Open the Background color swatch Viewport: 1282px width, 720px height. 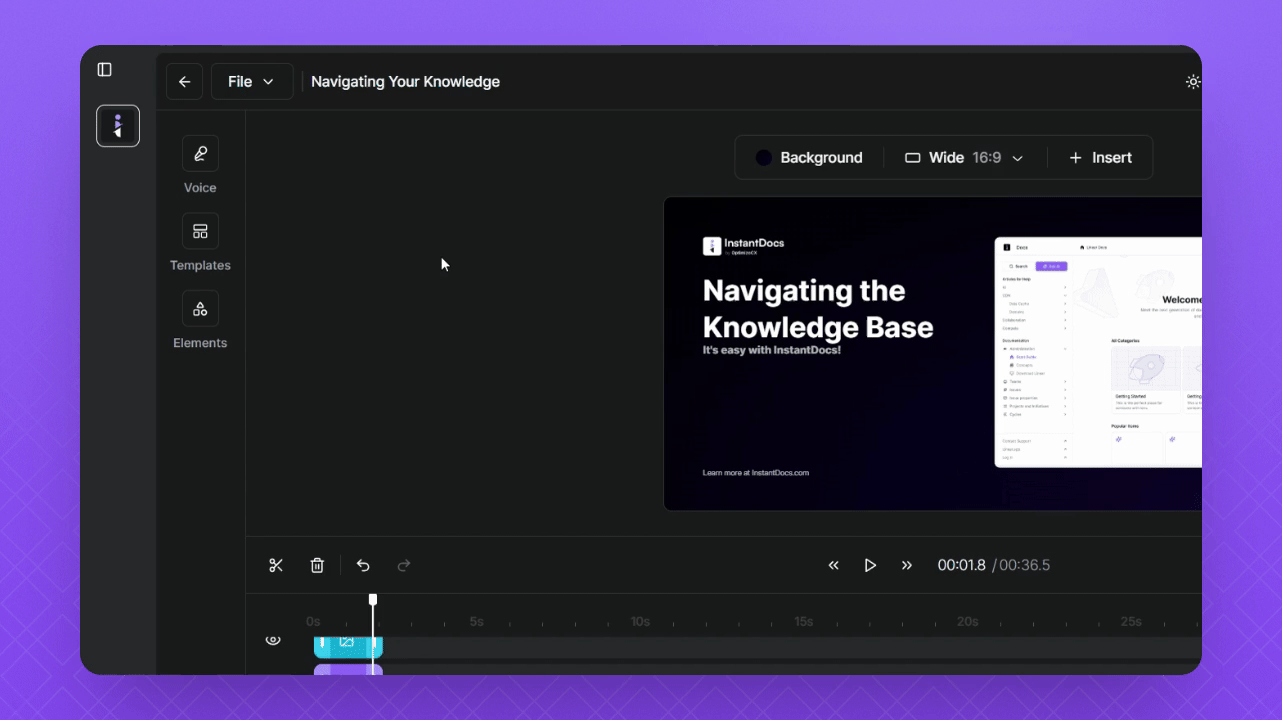click(764, 158)
